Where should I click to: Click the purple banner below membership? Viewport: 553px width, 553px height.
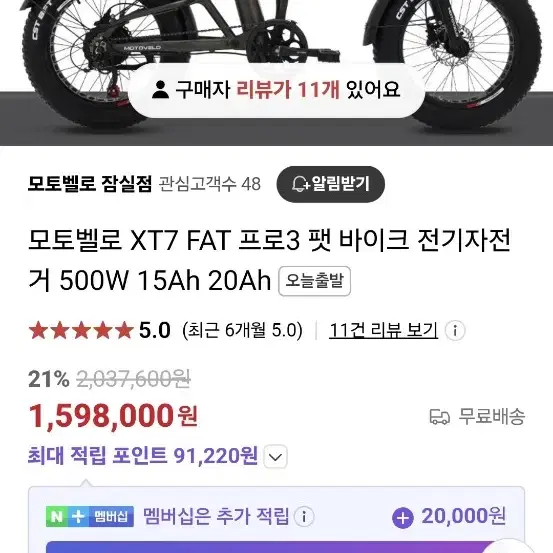[276, 547]
